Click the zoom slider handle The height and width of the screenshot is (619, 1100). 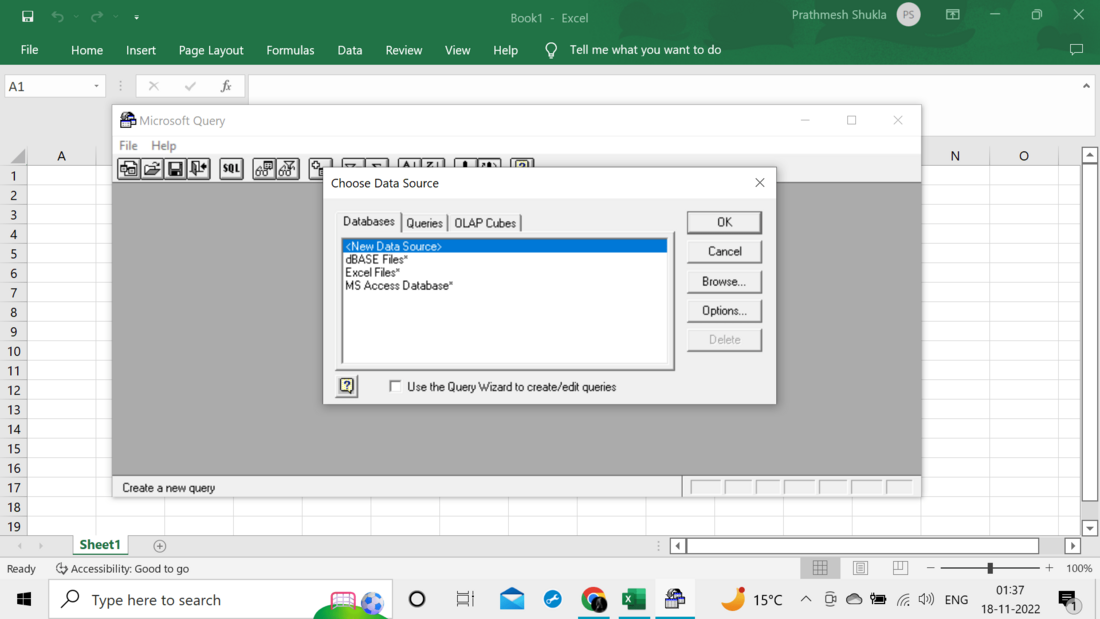(x=990, y=568)
